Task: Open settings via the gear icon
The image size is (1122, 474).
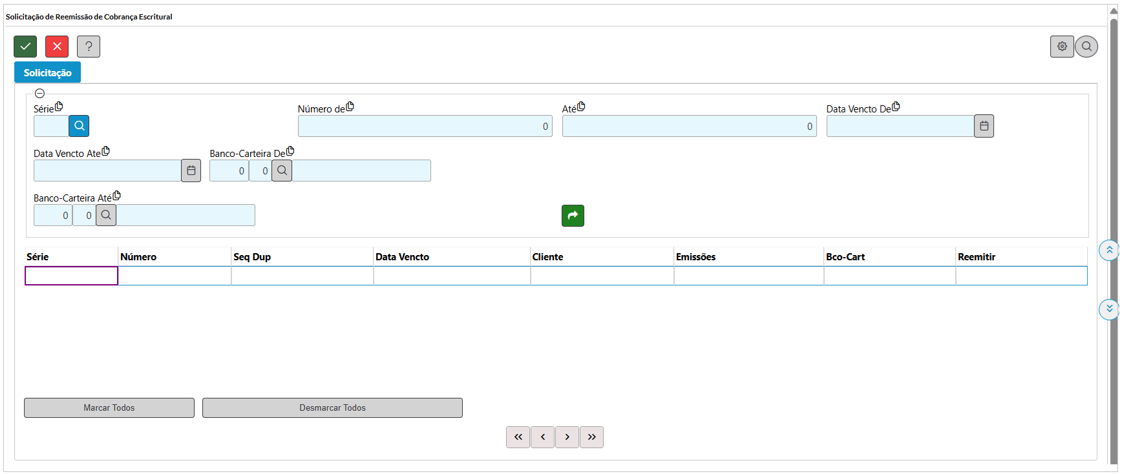Action: click(1062, 47)
